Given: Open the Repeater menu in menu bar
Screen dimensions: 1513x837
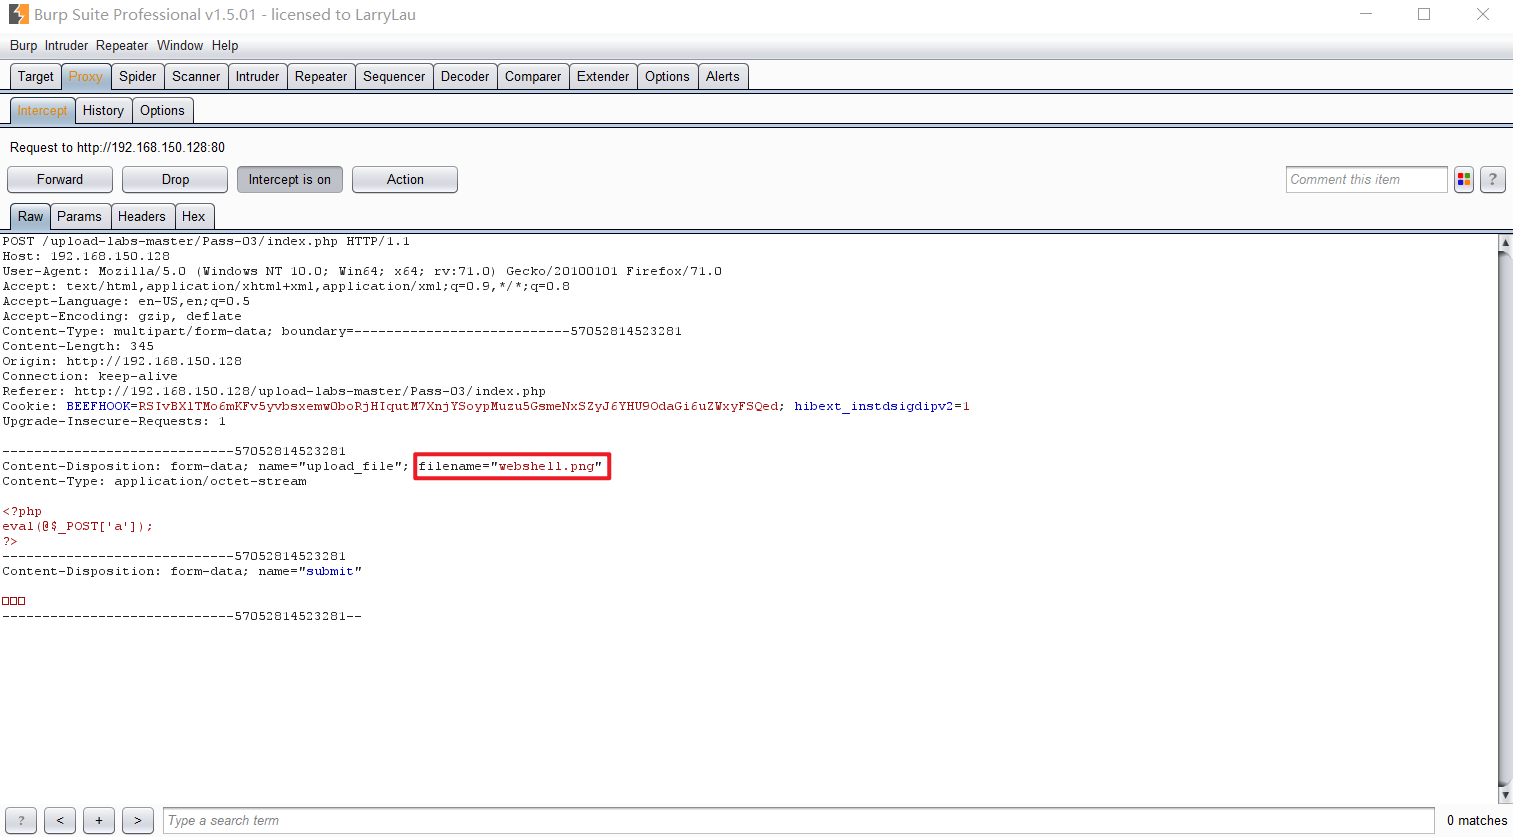Looking at the screenshot, I should (x=122, y=45).
